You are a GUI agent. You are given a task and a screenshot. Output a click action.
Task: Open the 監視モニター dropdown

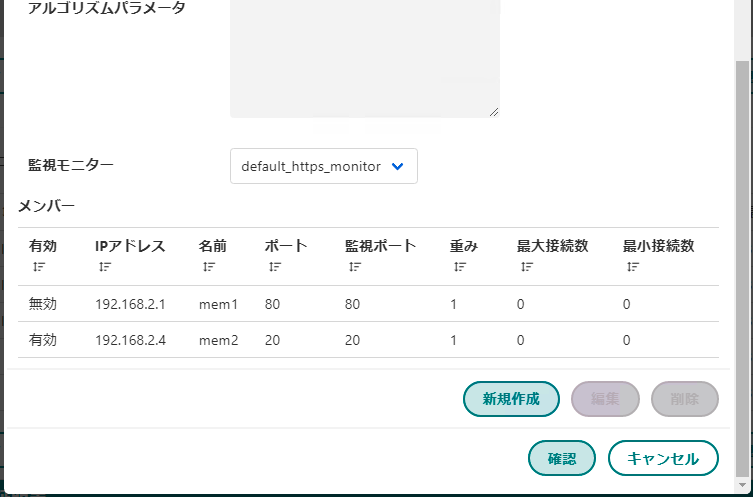pyautogui.click(x=324, y=166)
